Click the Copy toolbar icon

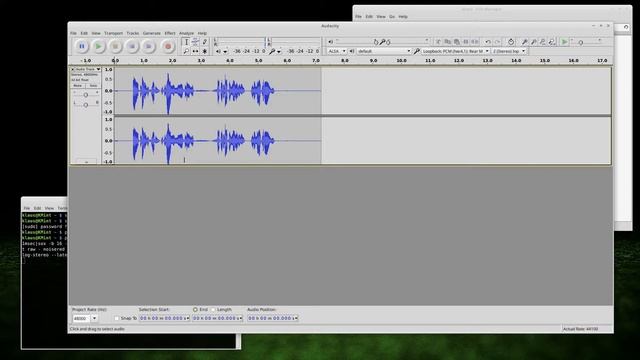pos(447,42)
